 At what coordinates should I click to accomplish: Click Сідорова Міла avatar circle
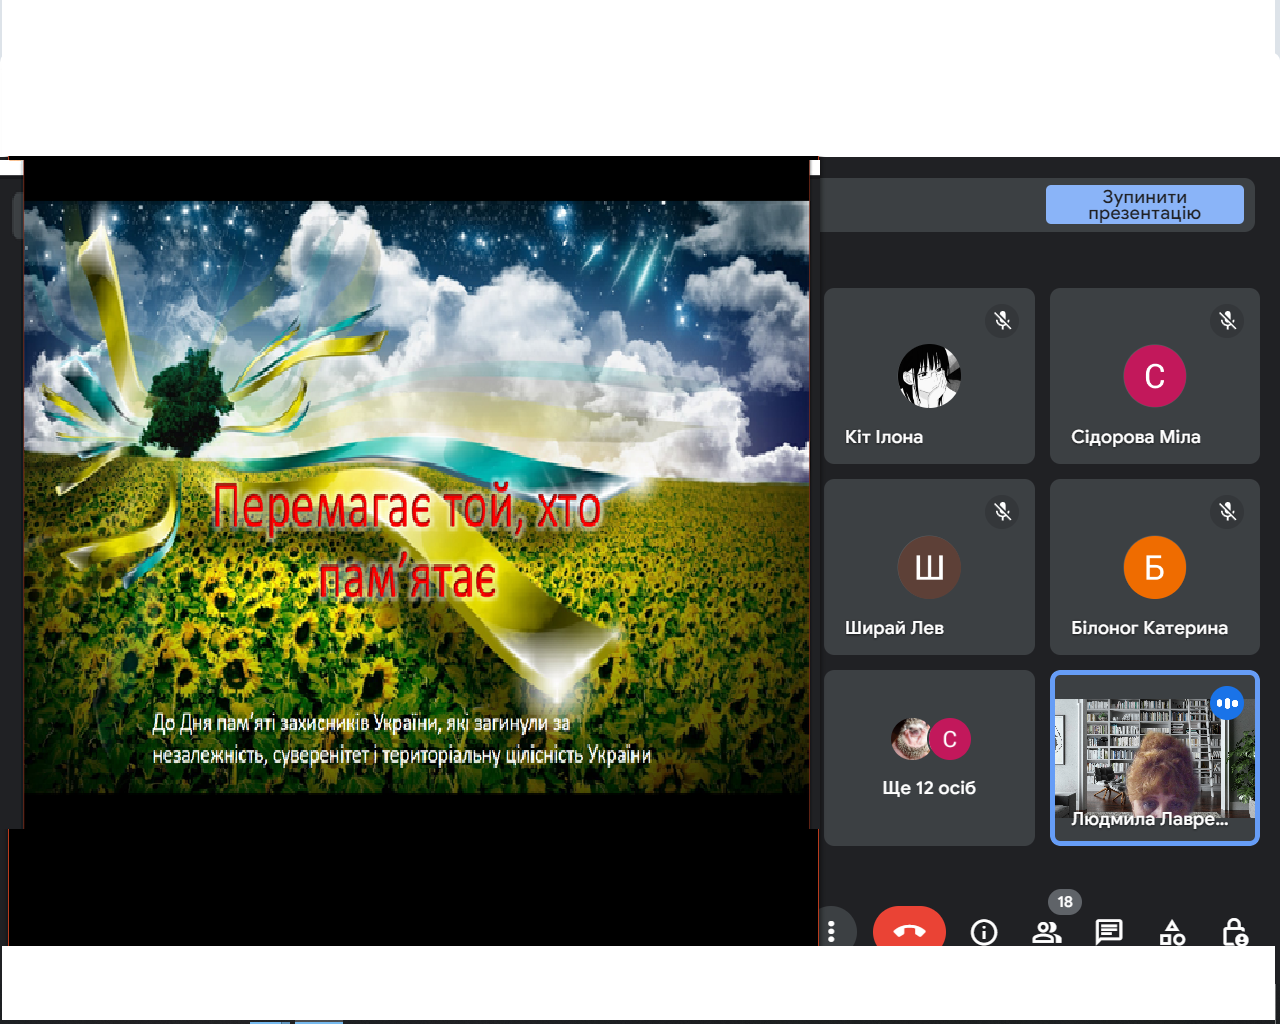coord(1154,376)
